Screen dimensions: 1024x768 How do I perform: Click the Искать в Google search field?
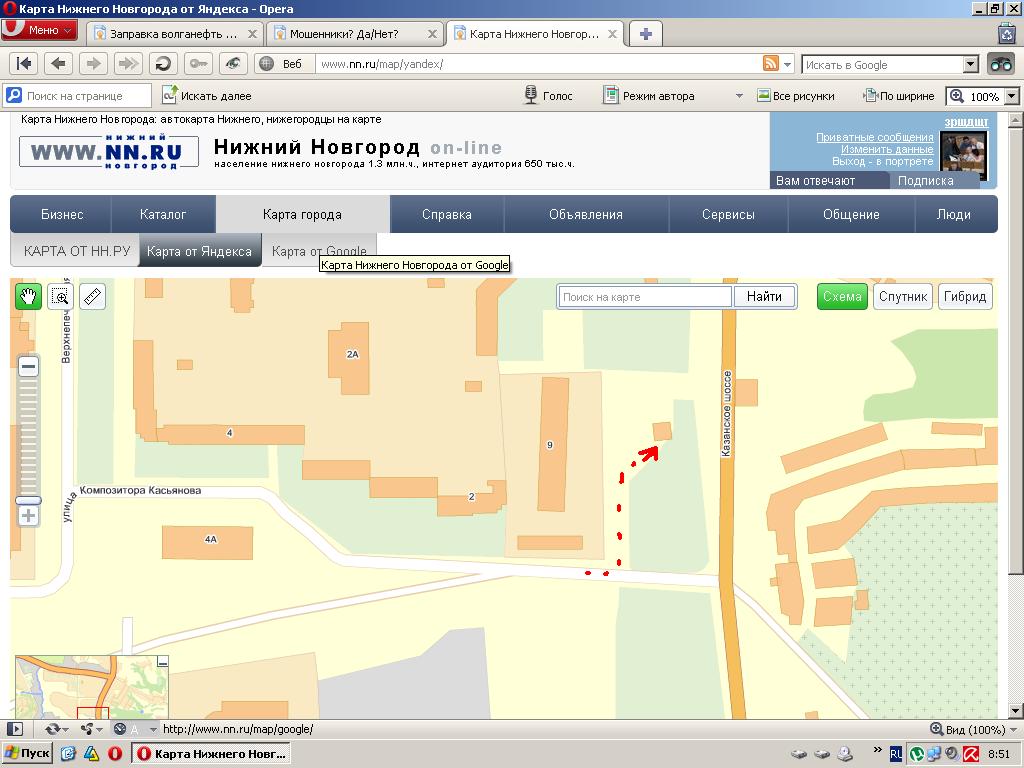(882, 65)
